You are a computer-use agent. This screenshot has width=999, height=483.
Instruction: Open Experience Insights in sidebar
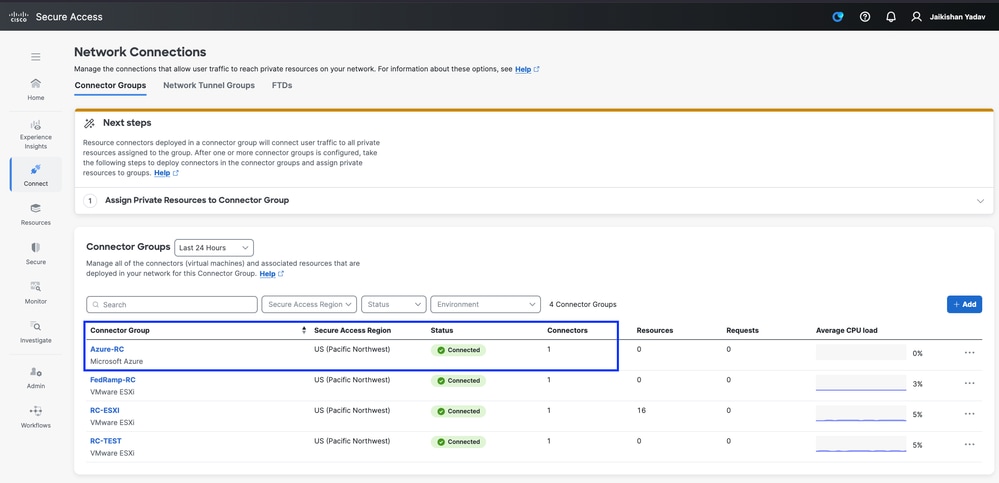pyautogui.click(x=36, y=132)
